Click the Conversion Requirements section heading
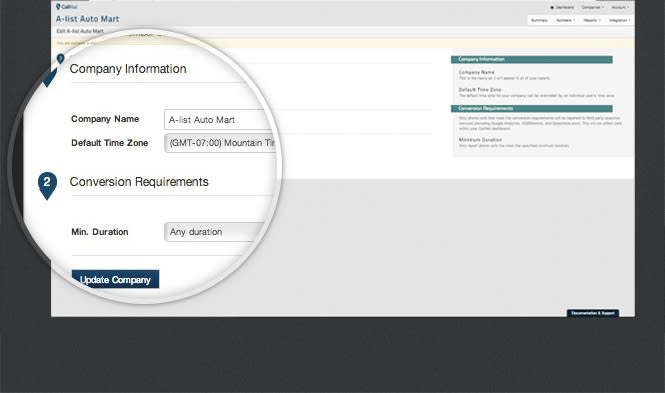The height and width of the screenshot is (393, 665). (x=139, y=182)
